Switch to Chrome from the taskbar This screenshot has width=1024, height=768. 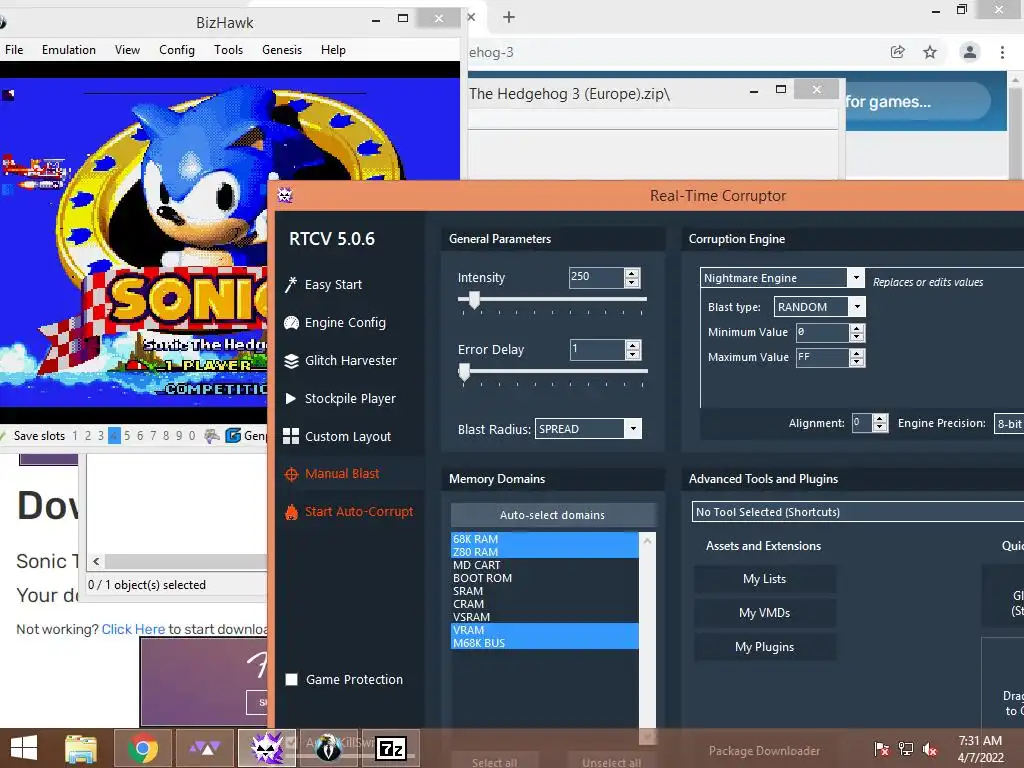coord(142,748)
